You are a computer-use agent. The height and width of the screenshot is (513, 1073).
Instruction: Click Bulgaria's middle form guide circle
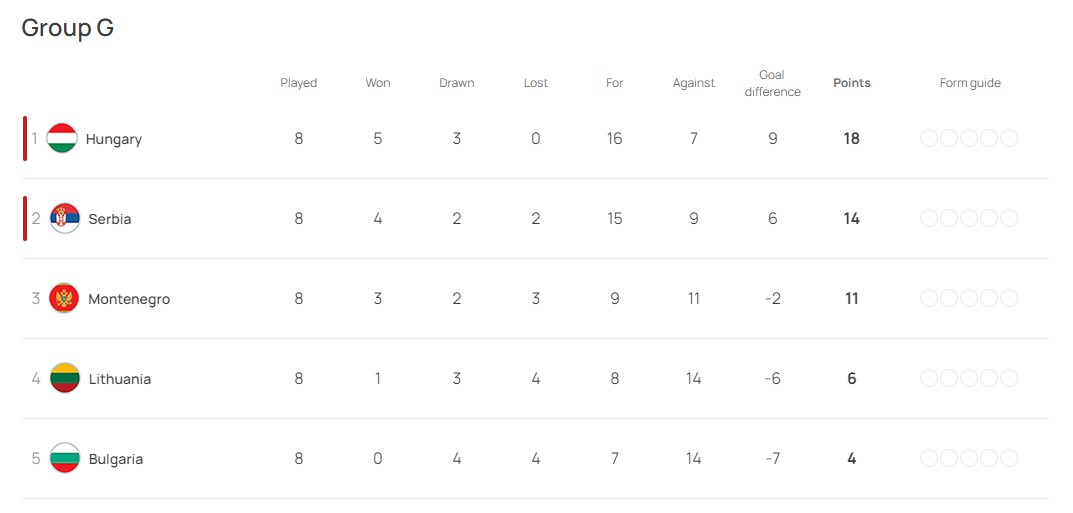[x=969, y=458]
